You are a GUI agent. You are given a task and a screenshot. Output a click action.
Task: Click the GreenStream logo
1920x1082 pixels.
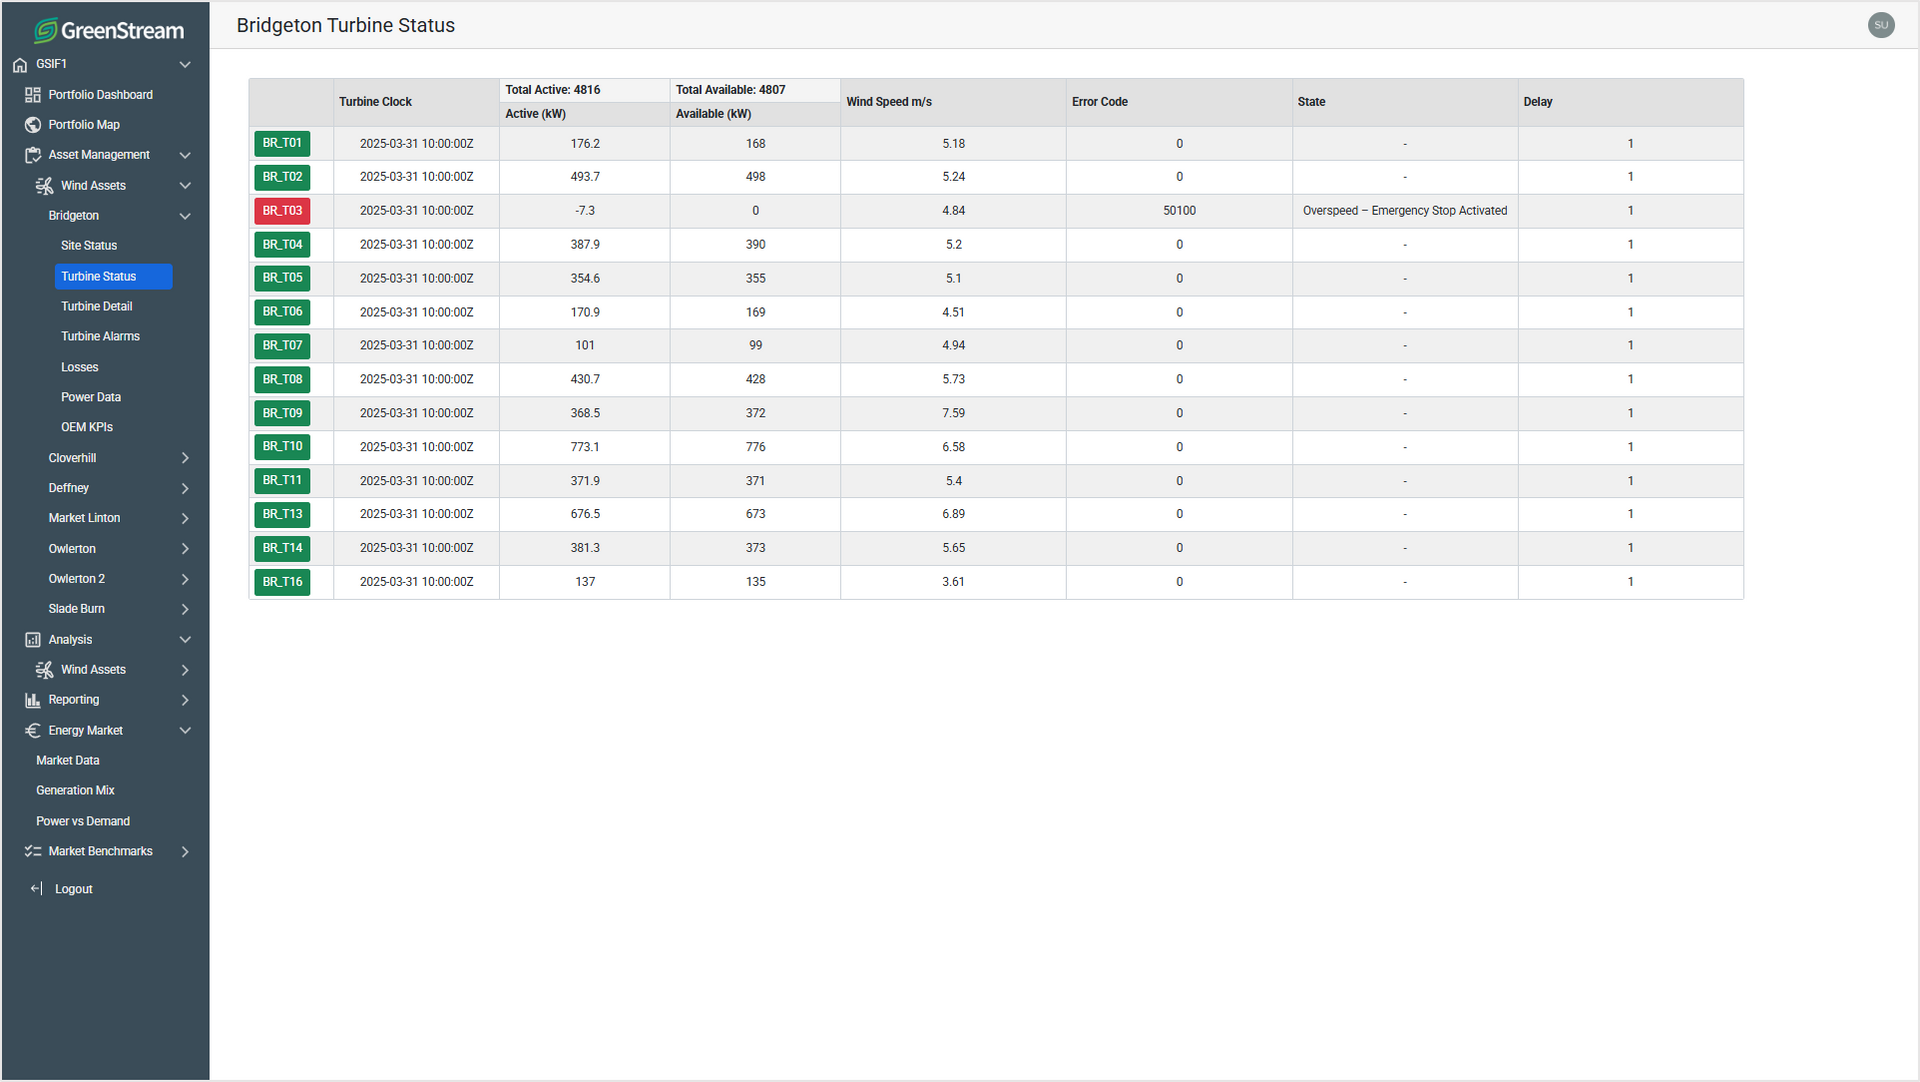coord(108,30)
